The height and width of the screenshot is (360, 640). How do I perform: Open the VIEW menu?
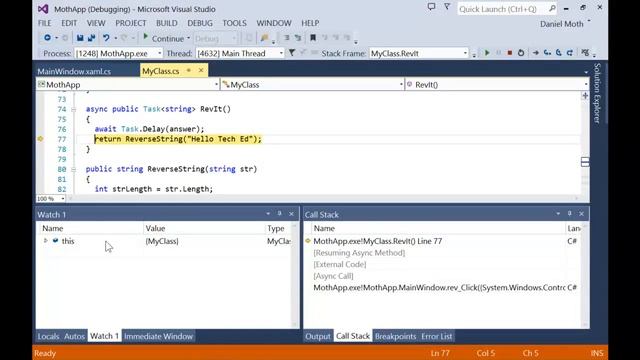pyautogui.click(x=96, y=23)
